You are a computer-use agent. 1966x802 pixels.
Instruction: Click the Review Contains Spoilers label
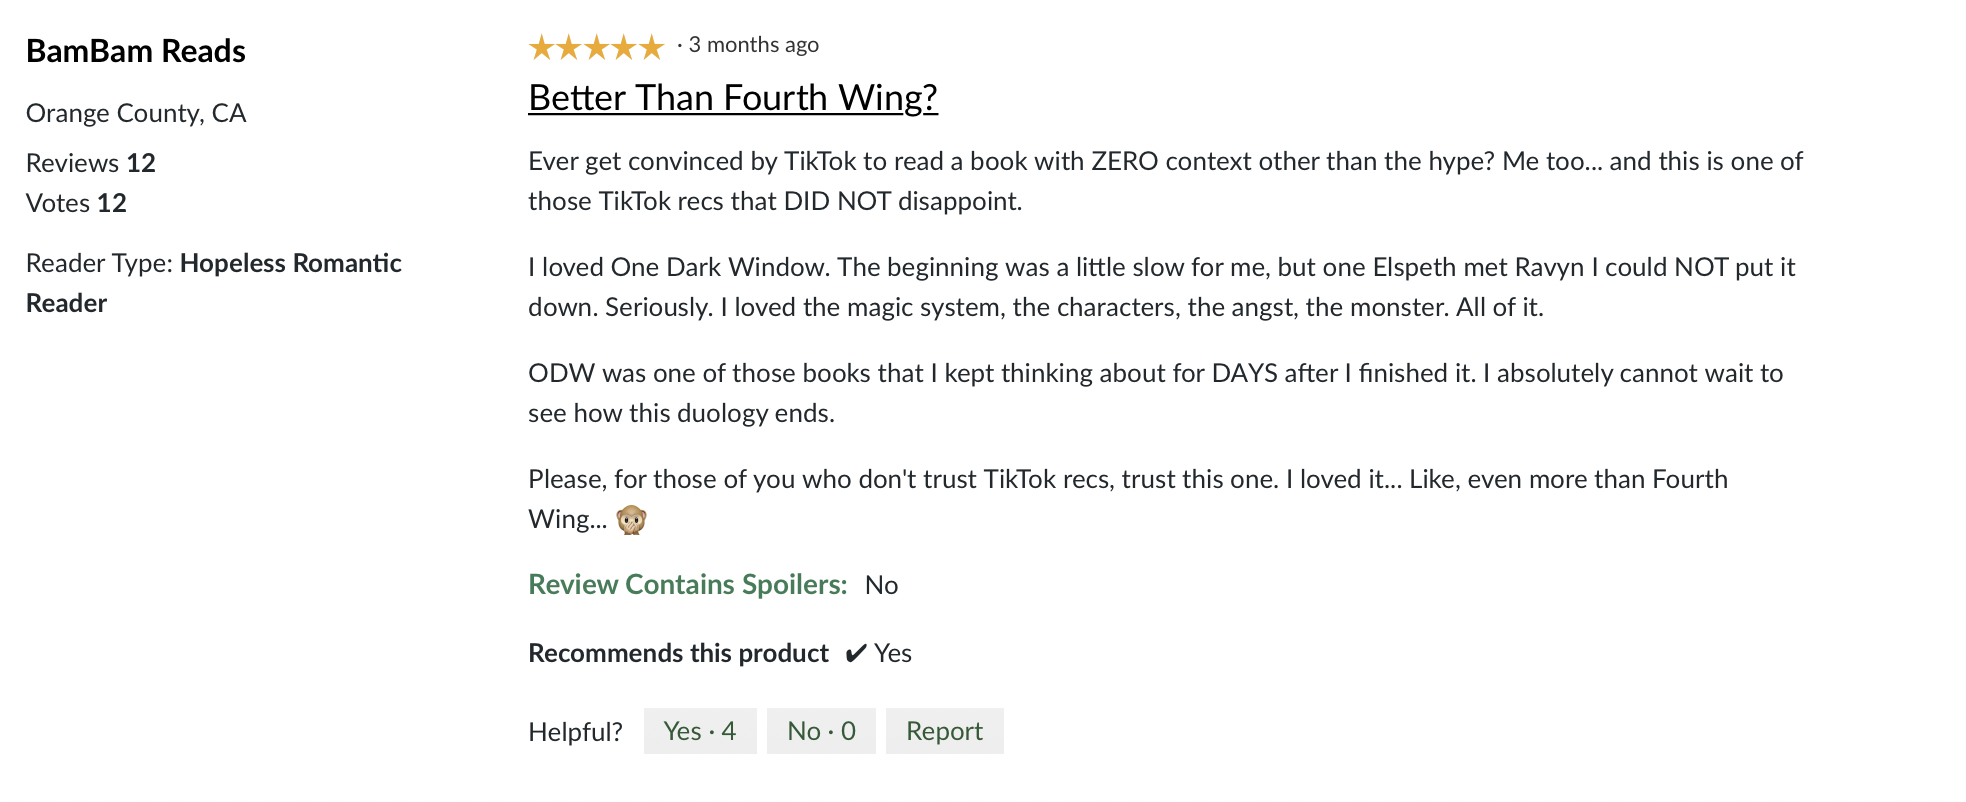click(x=687, y=585)
